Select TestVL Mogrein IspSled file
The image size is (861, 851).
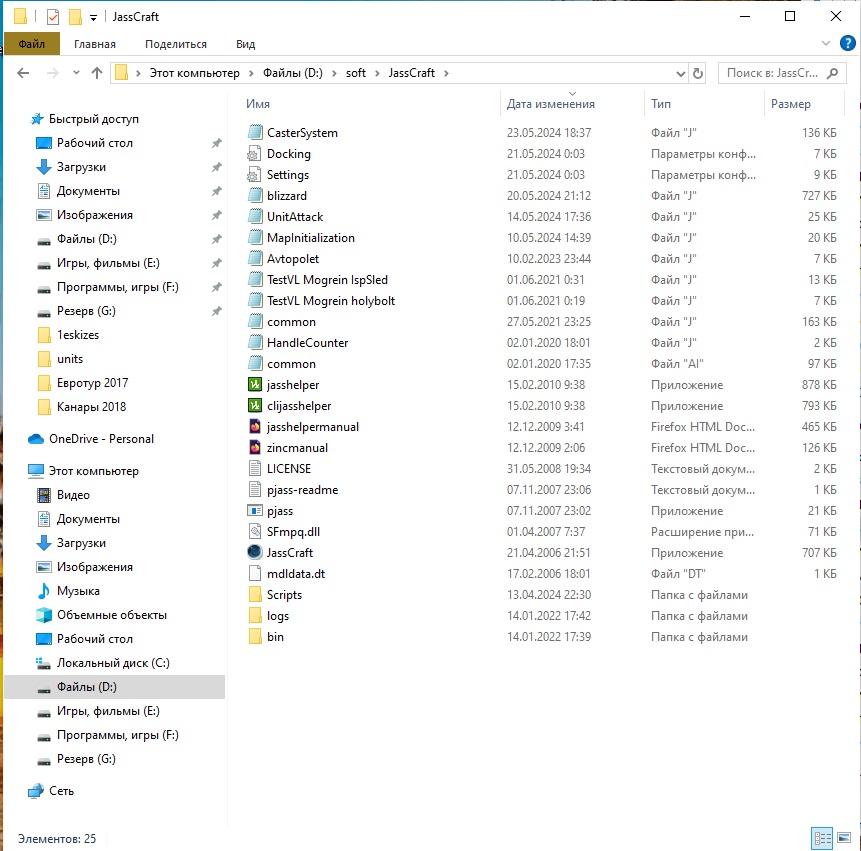click(x=327, y=279)
